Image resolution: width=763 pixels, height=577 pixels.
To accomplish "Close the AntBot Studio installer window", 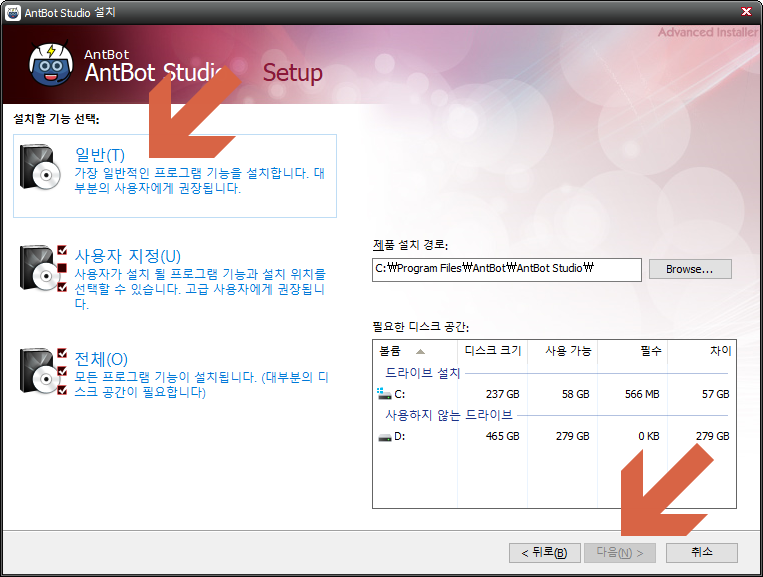I will (x=746, y=12).
